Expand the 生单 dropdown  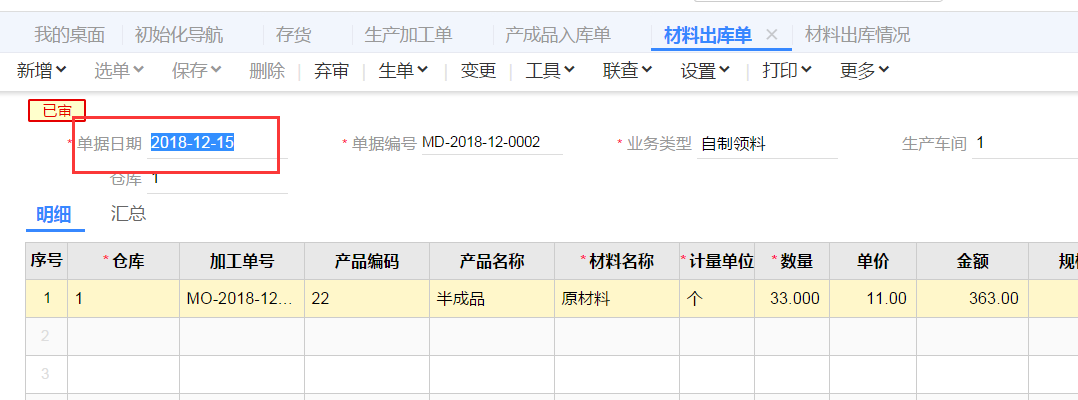(403, 70)
